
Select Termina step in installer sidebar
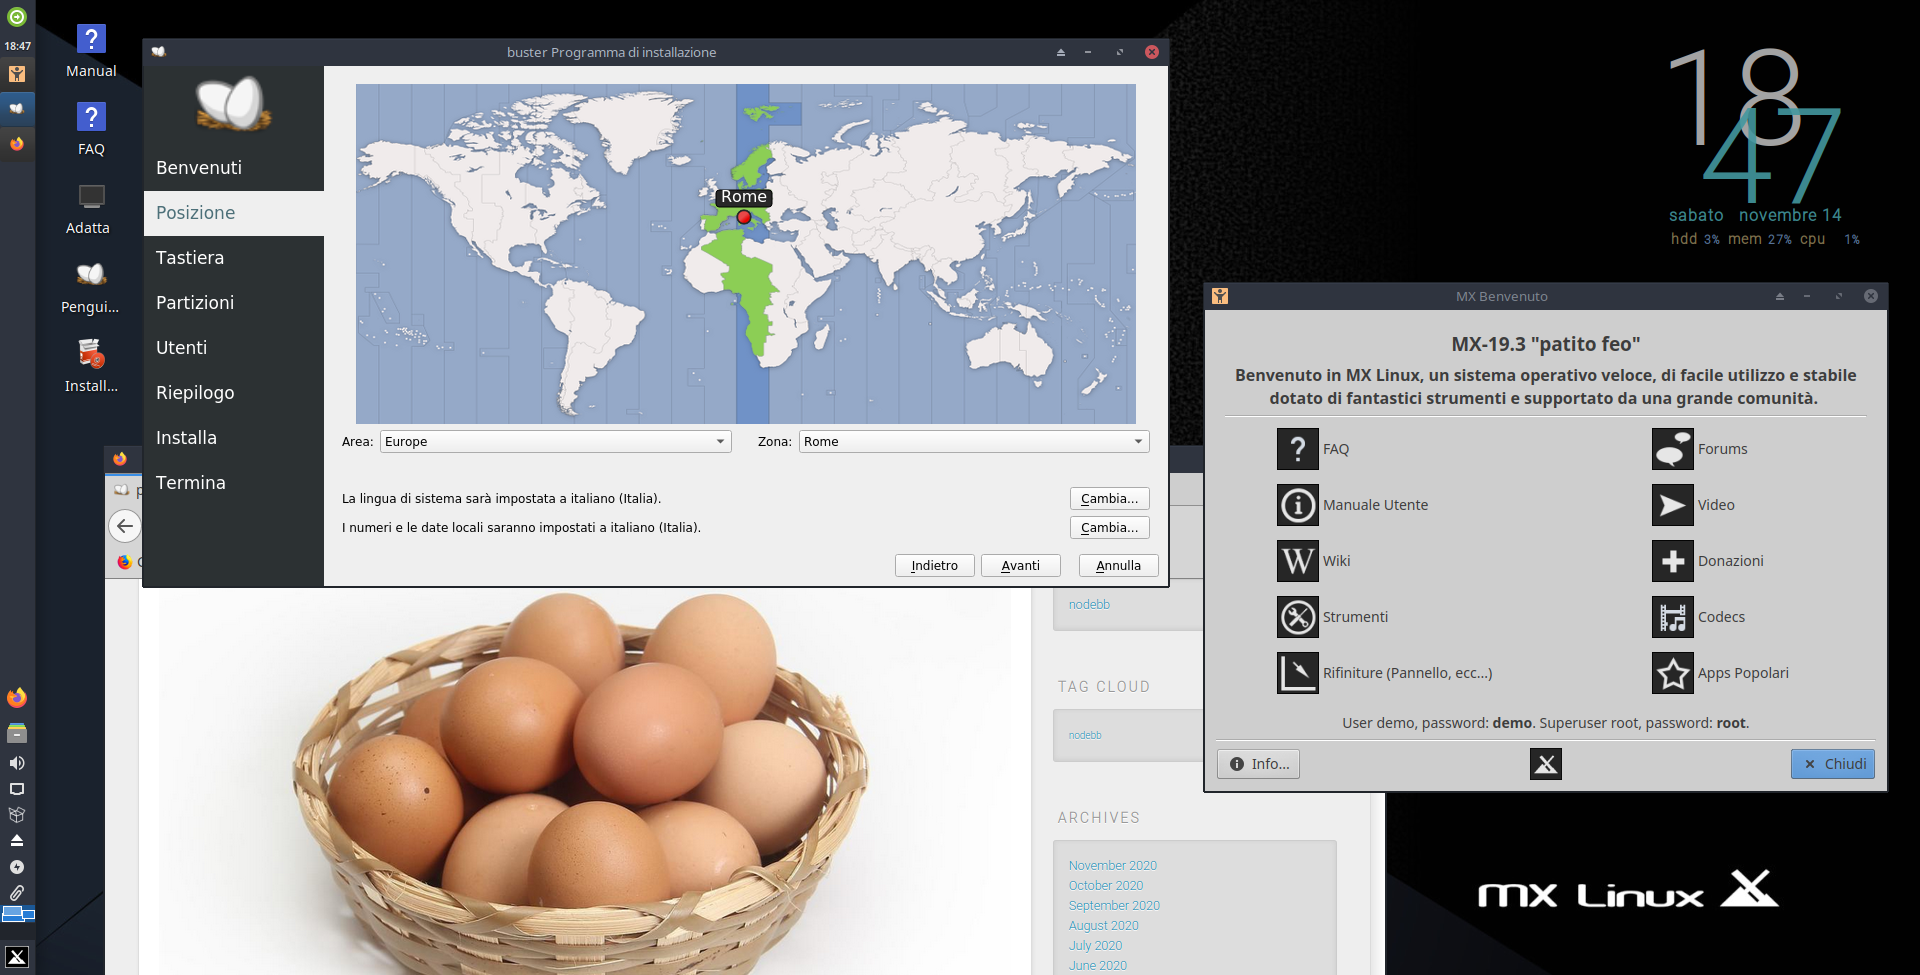(x=234, y=483)
